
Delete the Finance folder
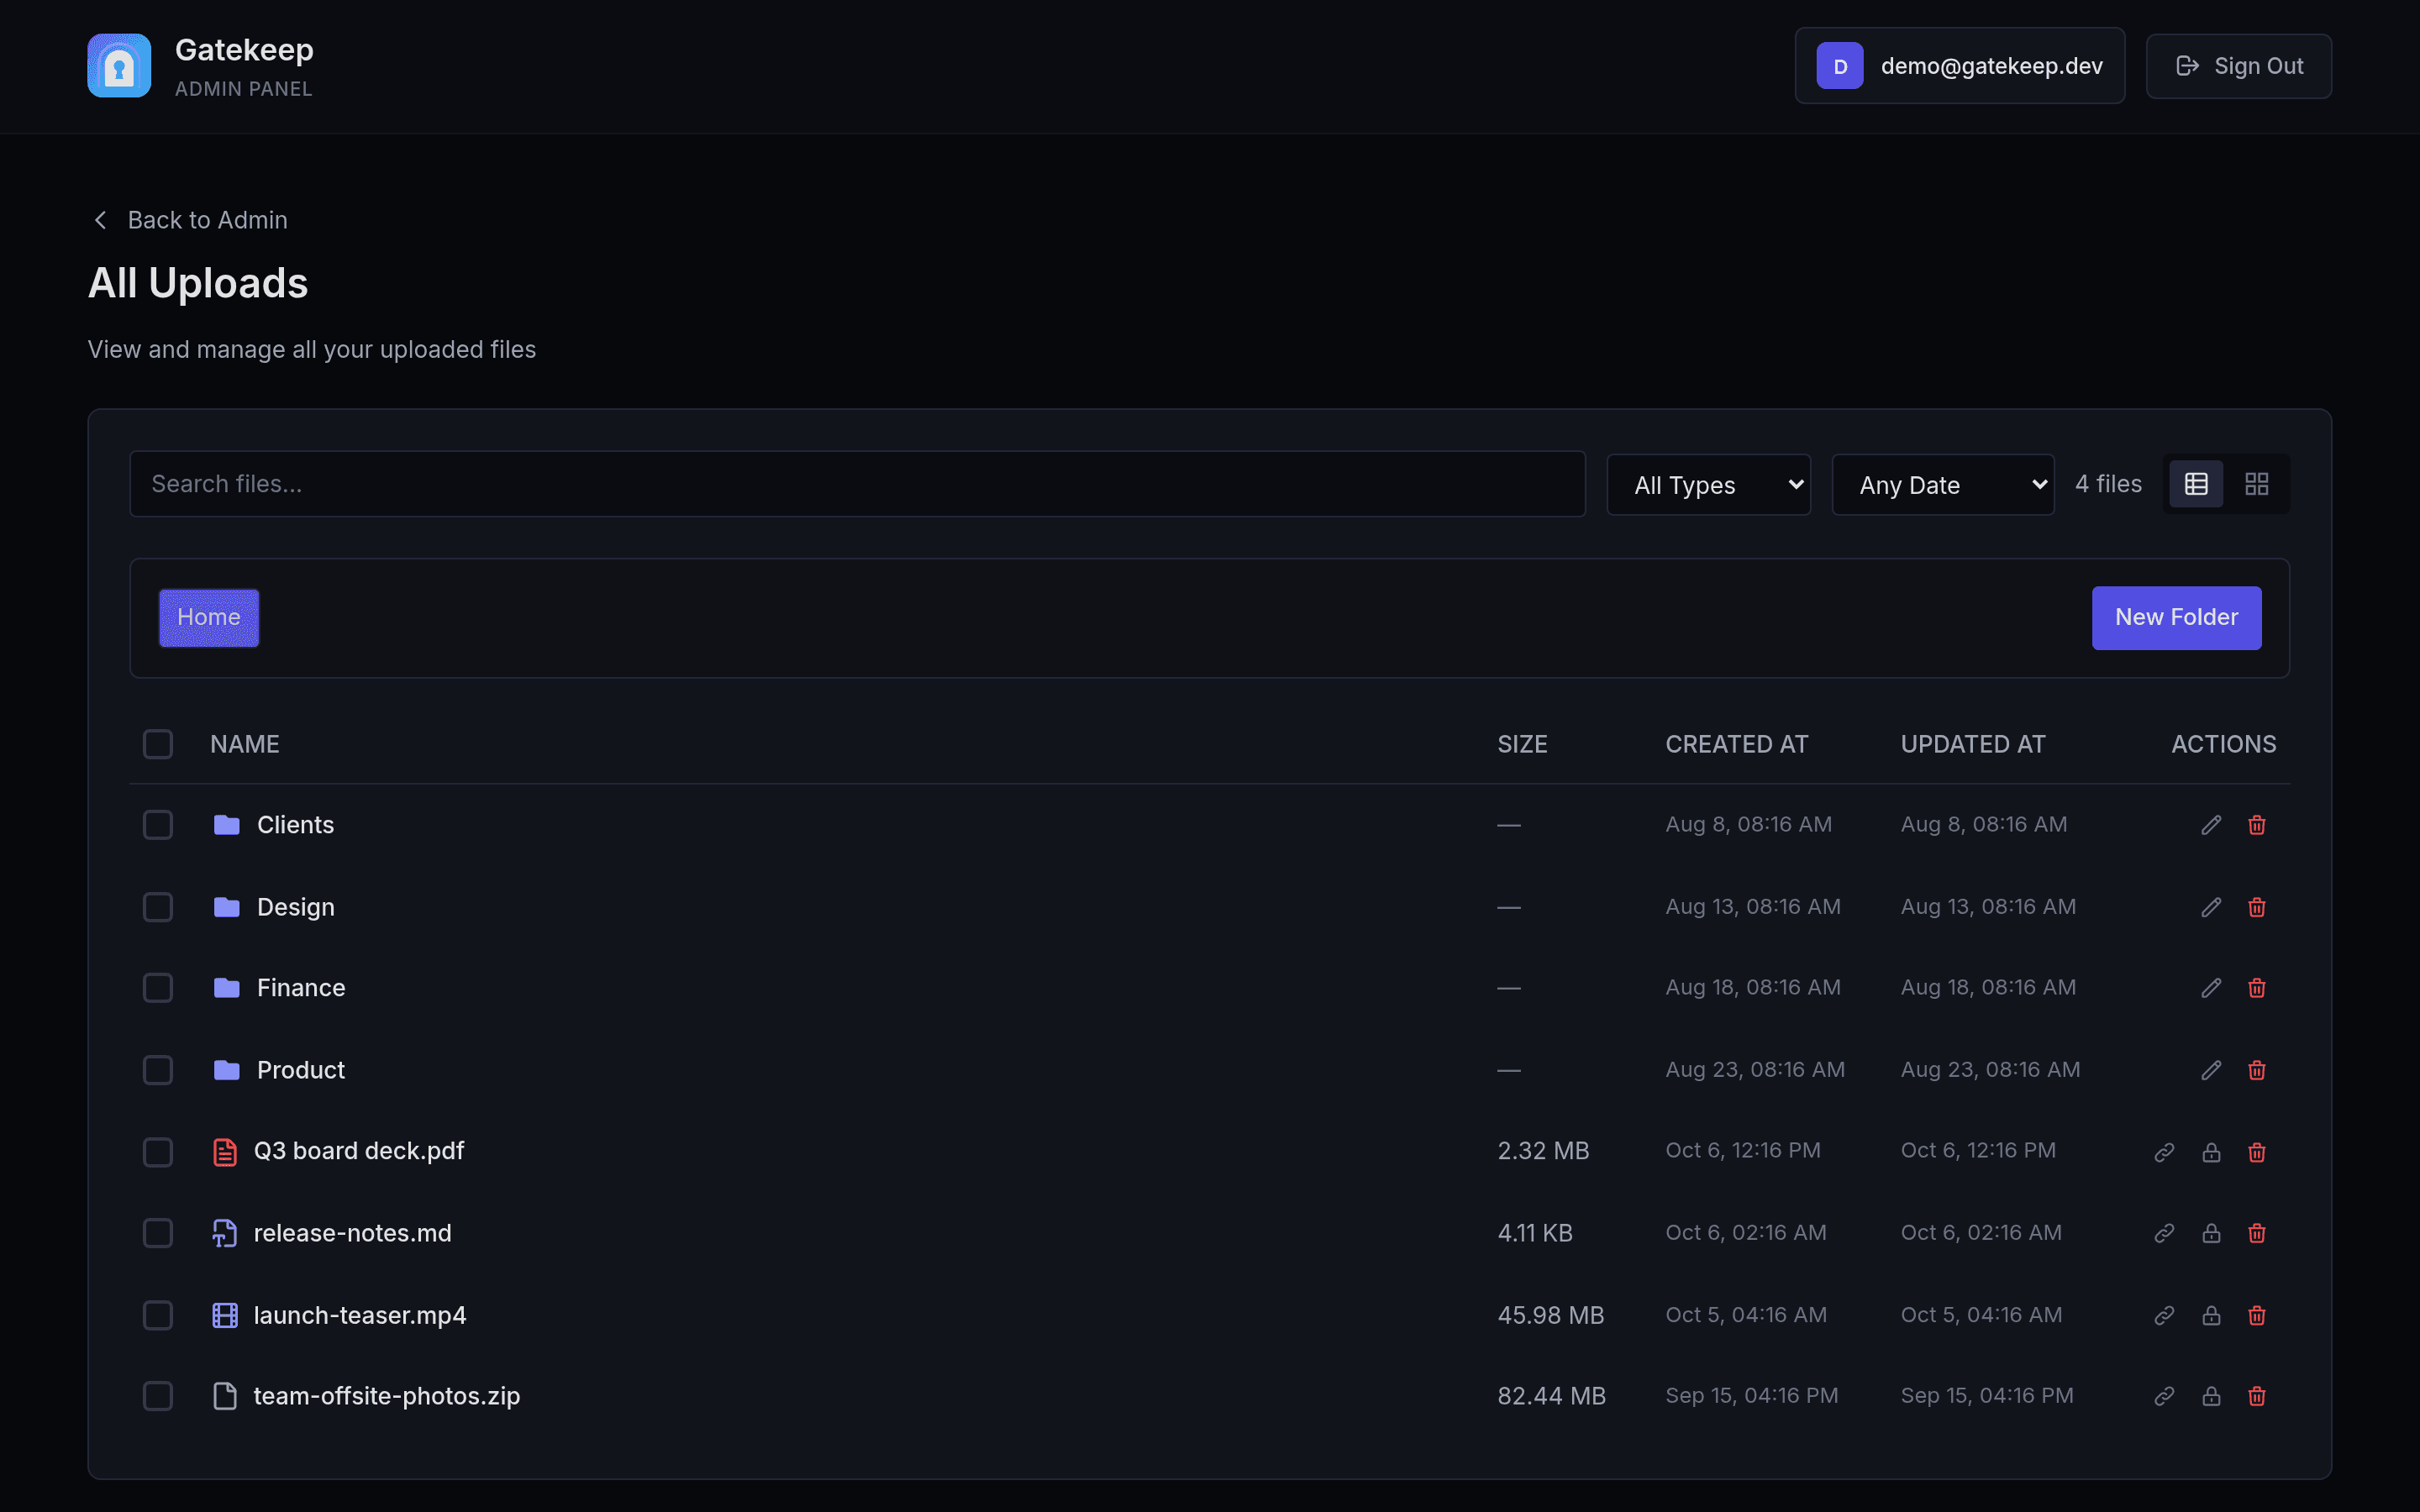(x=2257, y=988)
